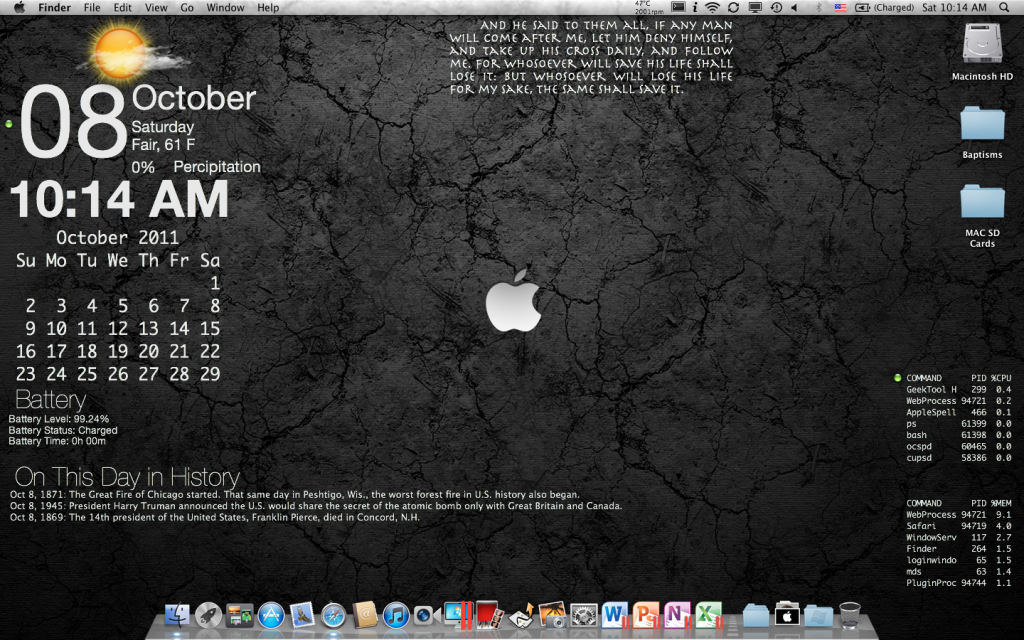Click the large 10:14 AM clock text
This screenshot has width=1024, height=640.
coord(119,199)
